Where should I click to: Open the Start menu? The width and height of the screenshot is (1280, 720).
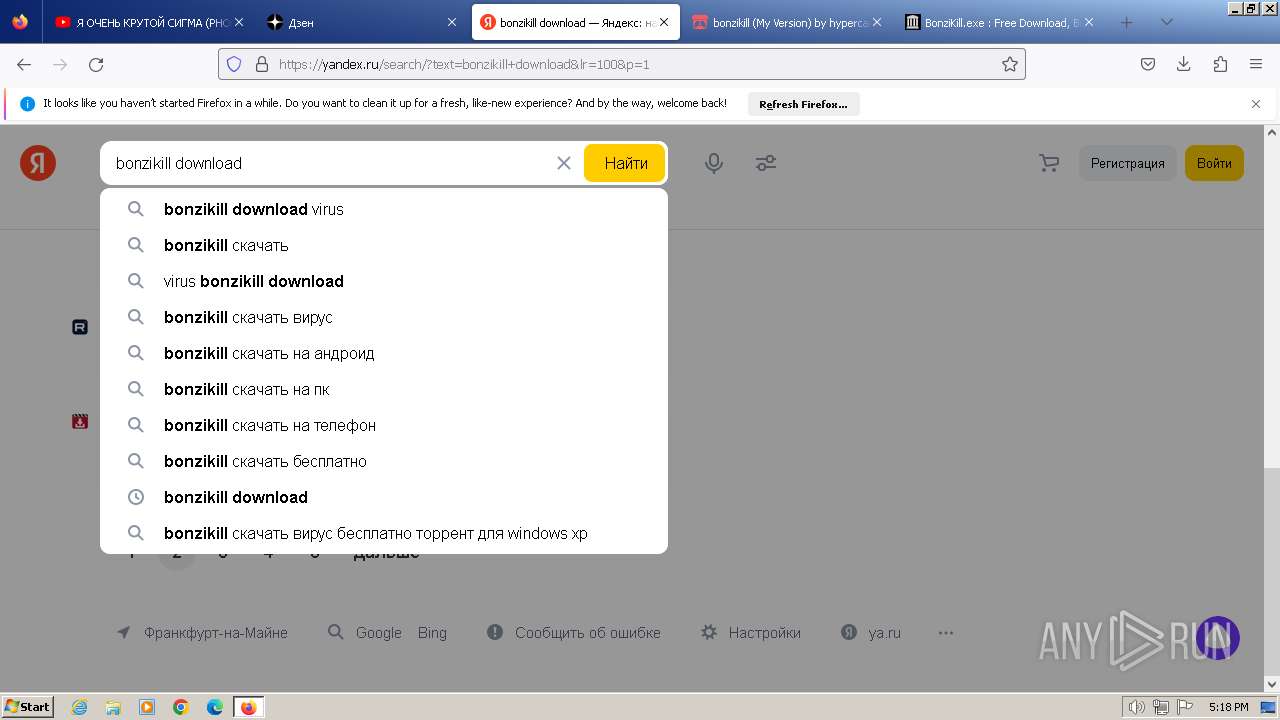click(x=28, y=707)
